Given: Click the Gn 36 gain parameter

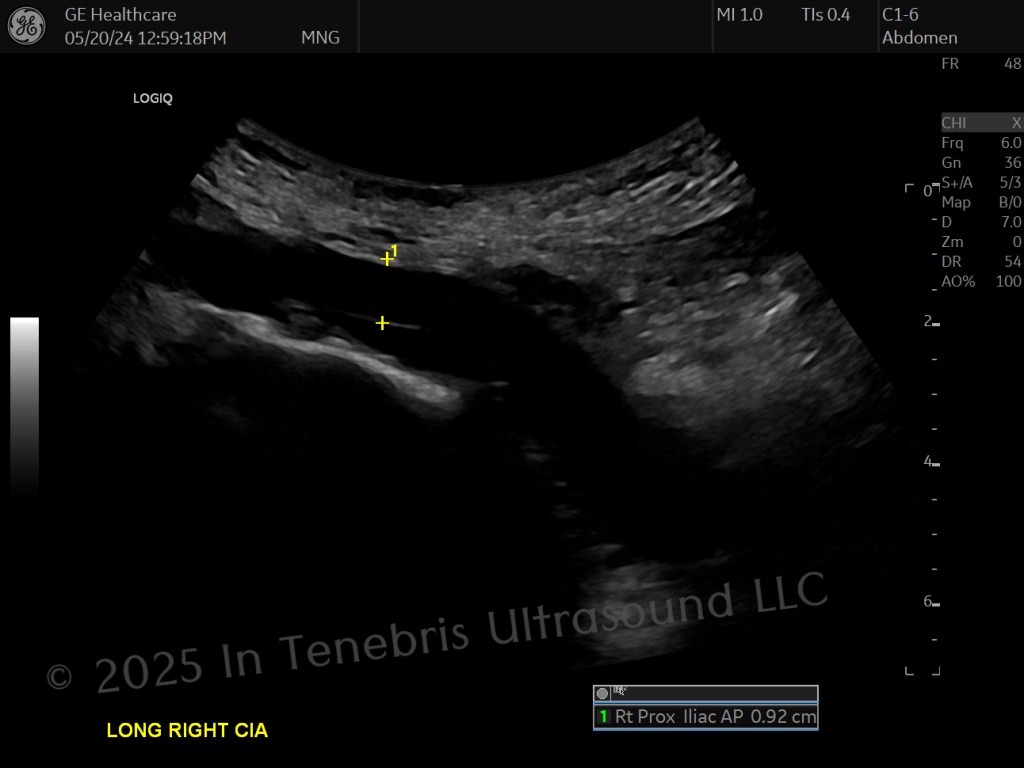Looking at the screenshot, I should 981,163.
